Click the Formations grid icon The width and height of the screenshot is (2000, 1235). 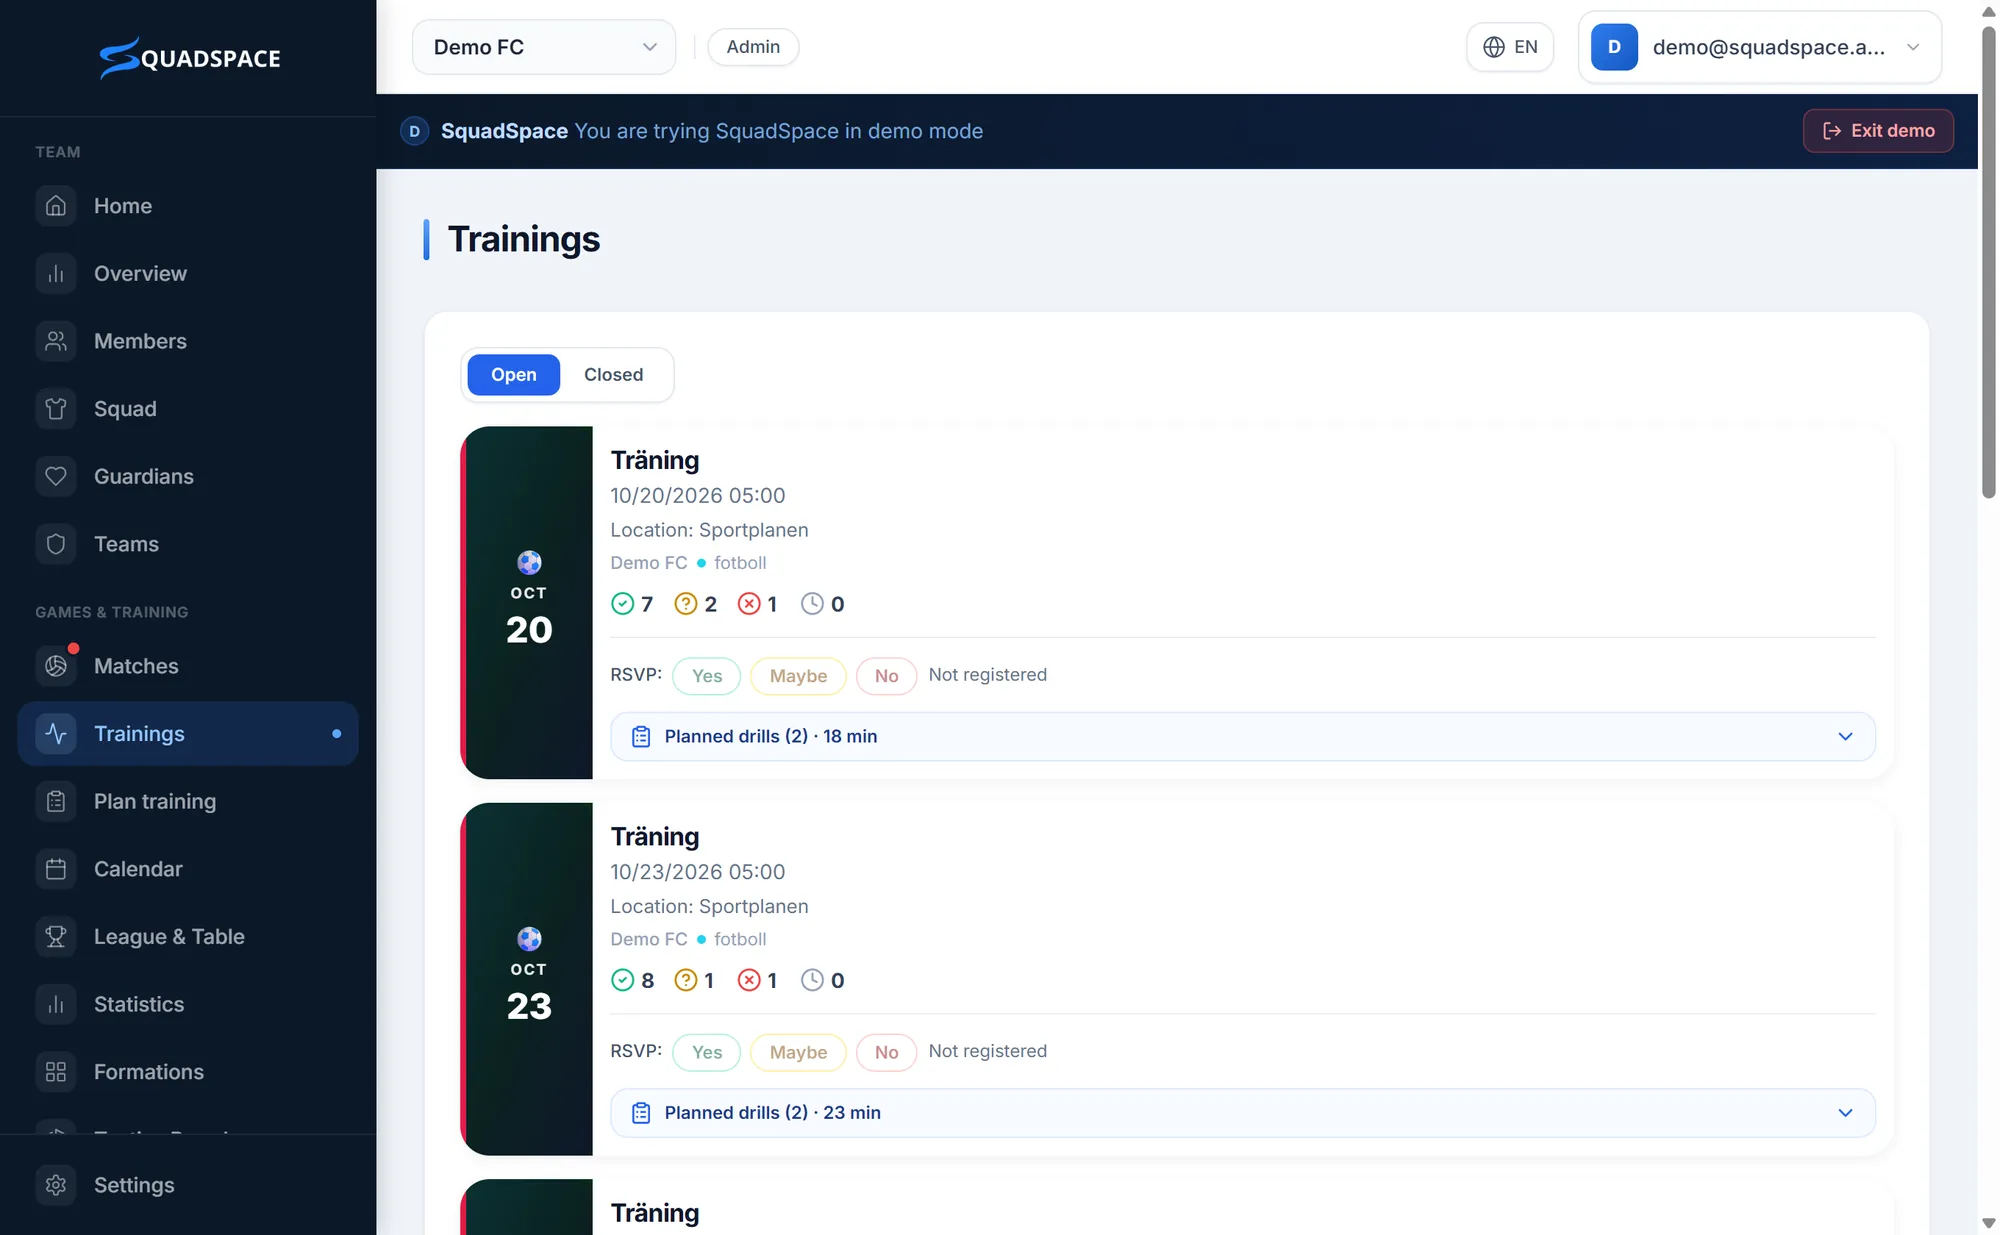[56, 1072]
